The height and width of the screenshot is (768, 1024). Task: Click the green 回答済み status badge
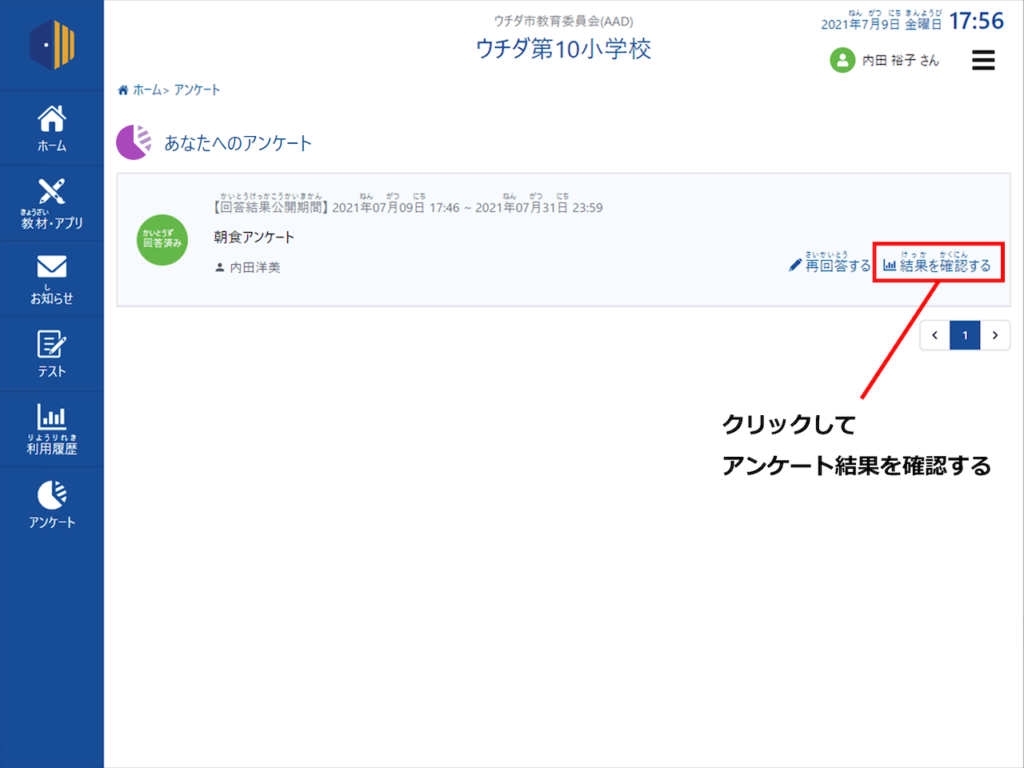(162, 240)
